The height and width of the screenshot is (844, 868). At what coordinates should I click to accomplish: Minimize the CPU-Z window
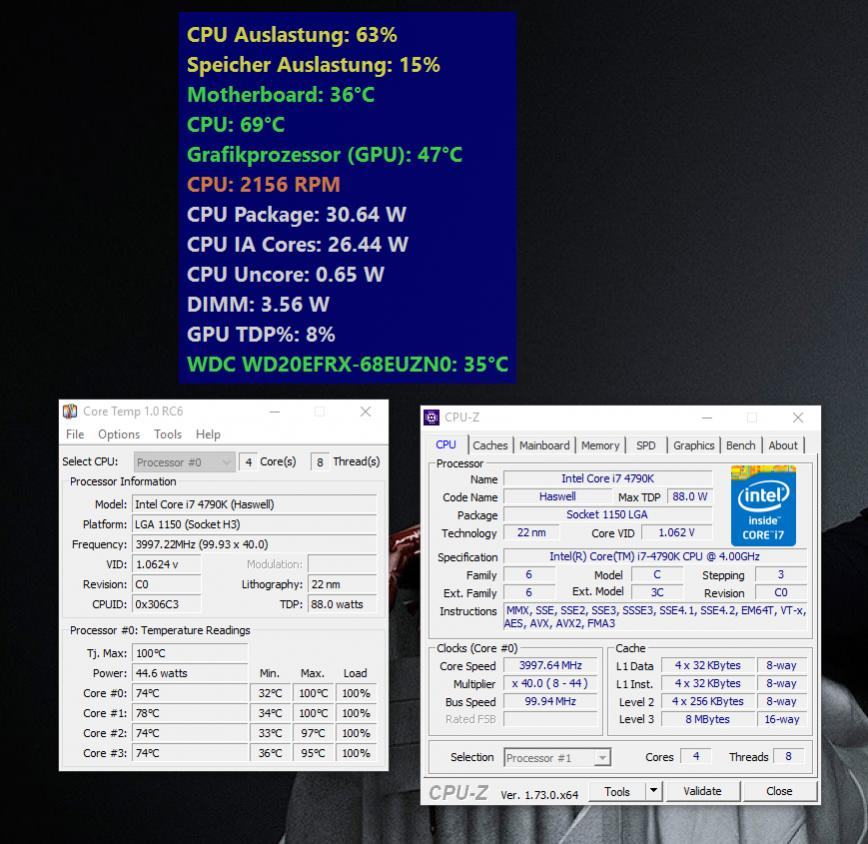click(707, 418)
